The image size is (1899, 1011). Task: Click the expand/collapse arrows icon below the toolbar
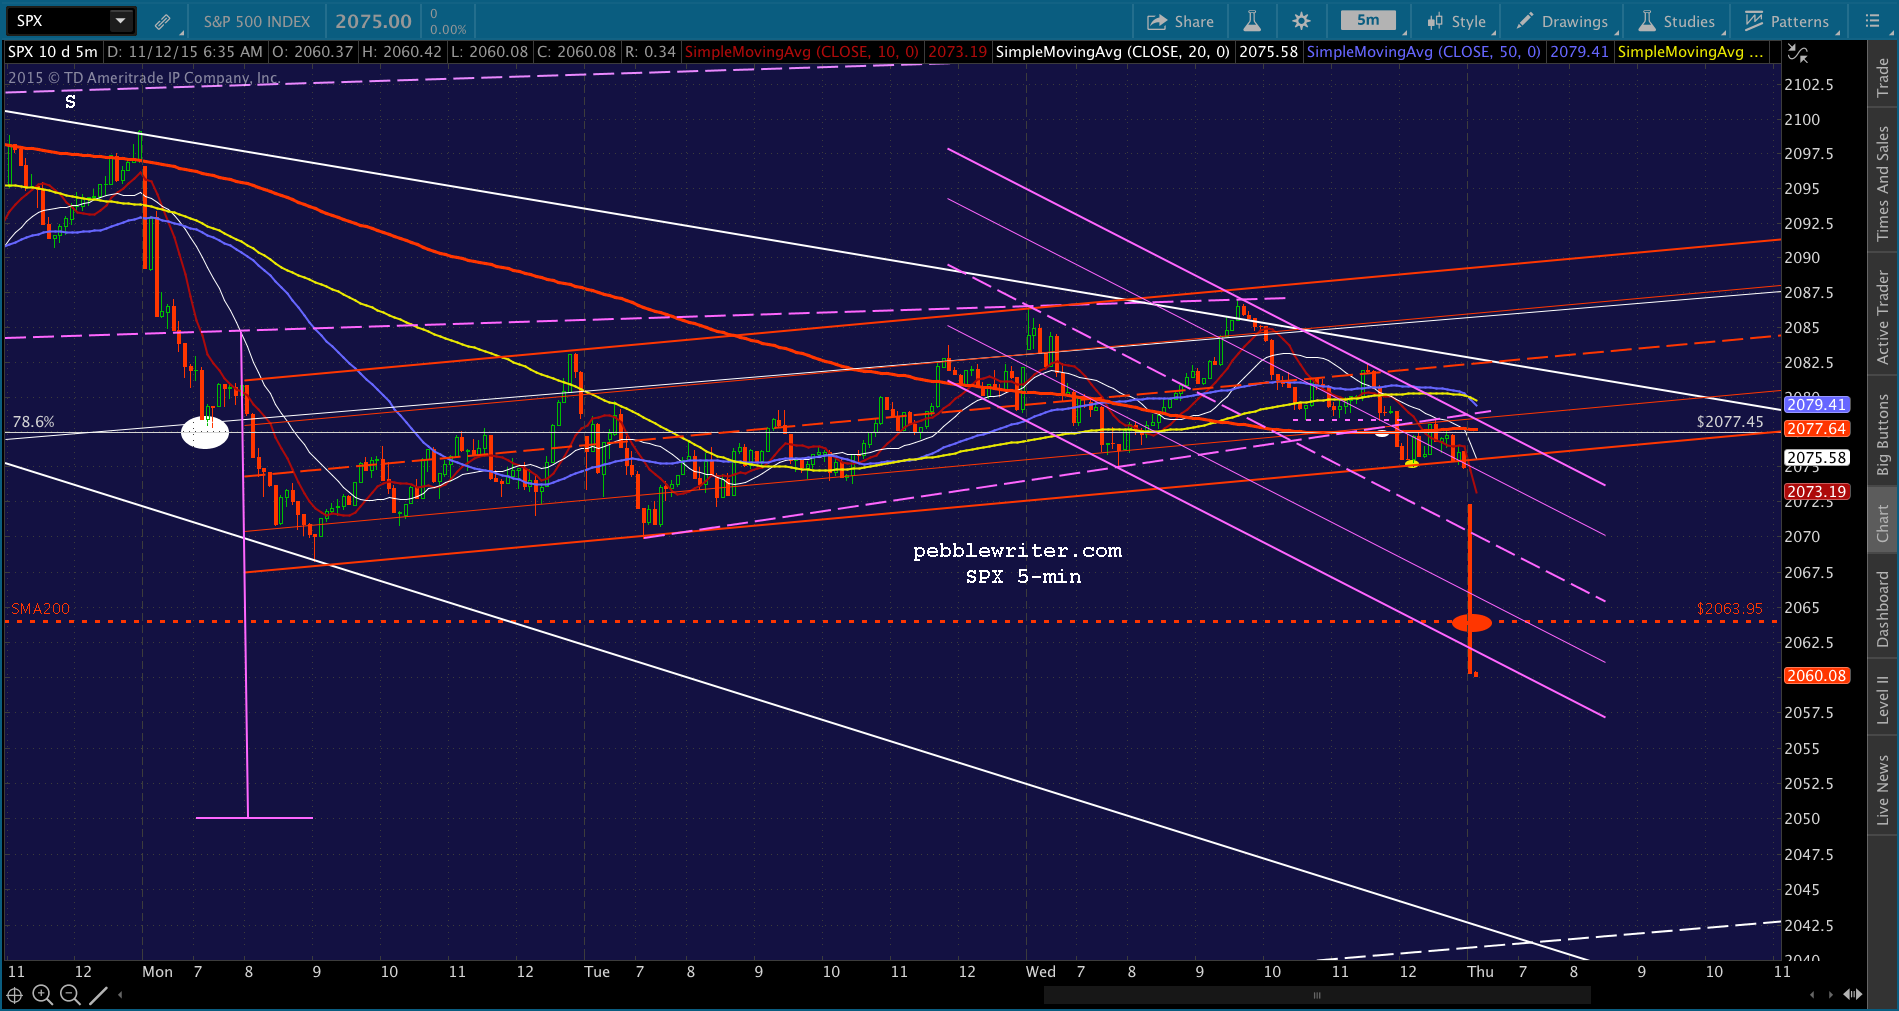point(1797,53)
